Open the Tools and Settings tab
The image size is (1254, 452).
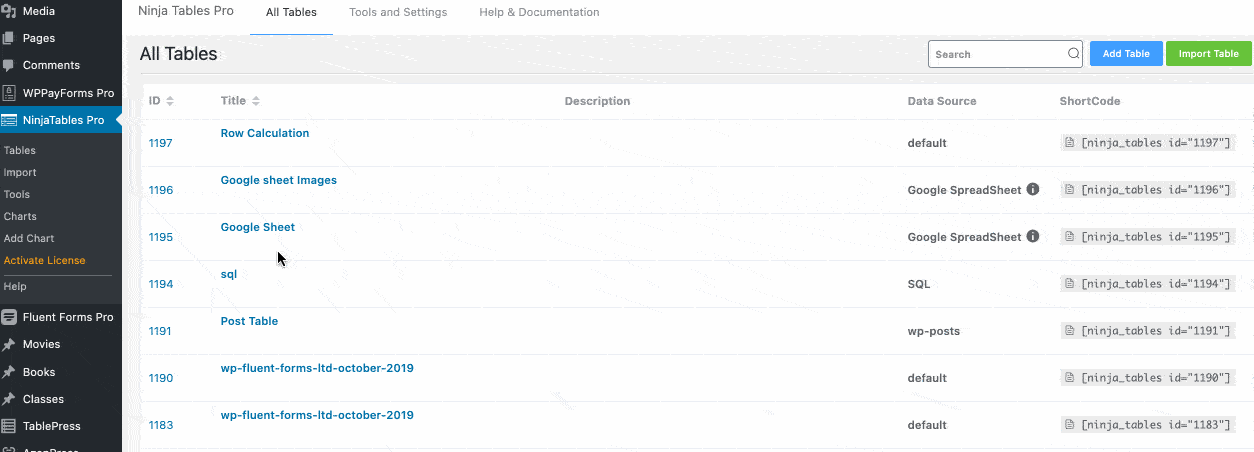click(398, 13)
